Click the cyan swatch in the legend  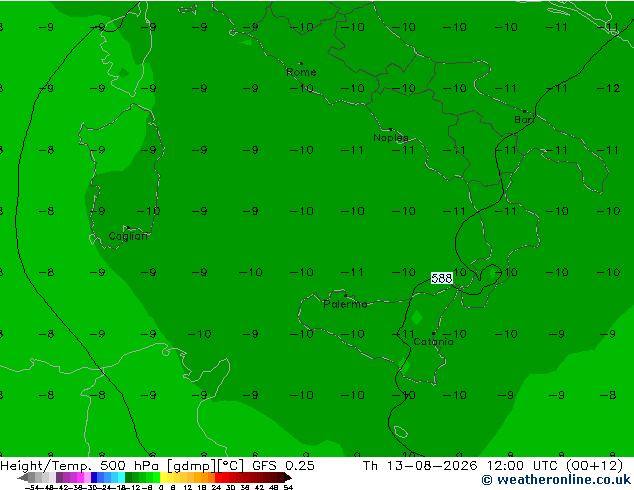pos(121,477)
